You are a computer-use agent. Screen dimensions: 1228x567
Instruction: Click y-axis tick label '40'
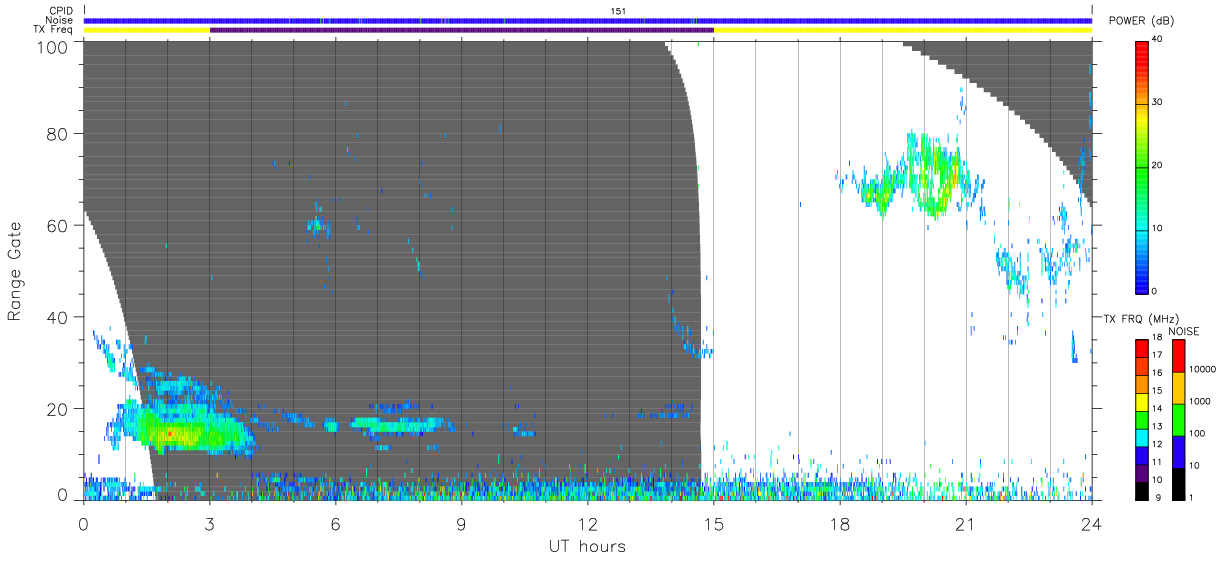click(58, 317)
